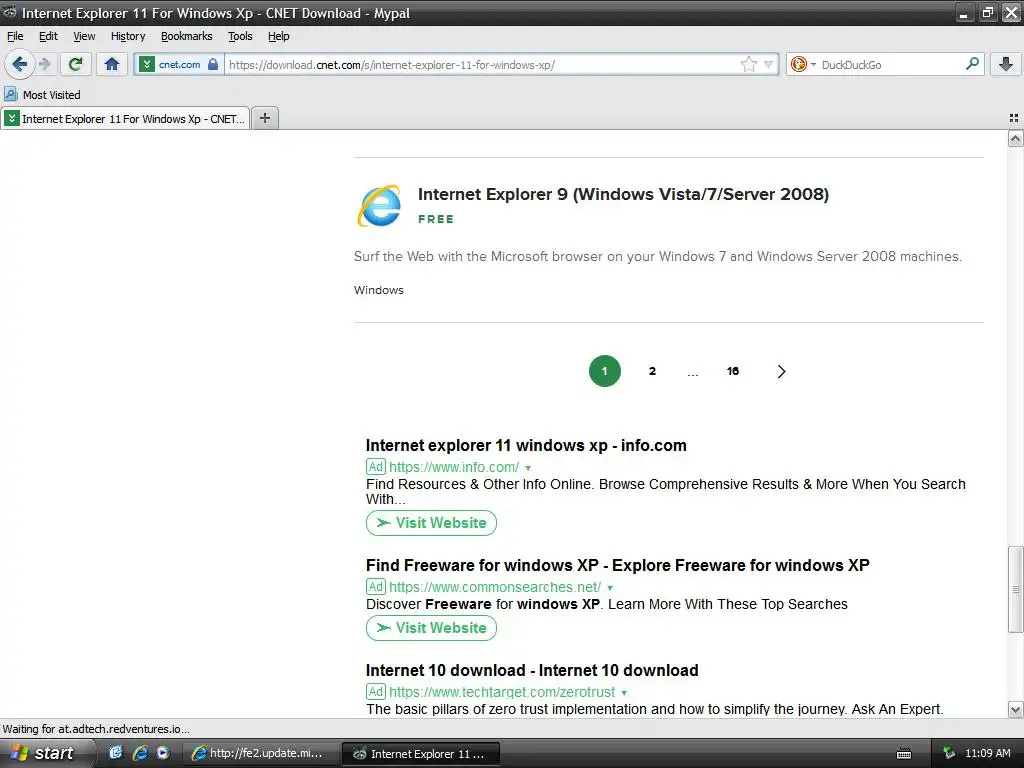
Task: Switch to fe2.update.mi taskbar window
Action: pos(259,754)
